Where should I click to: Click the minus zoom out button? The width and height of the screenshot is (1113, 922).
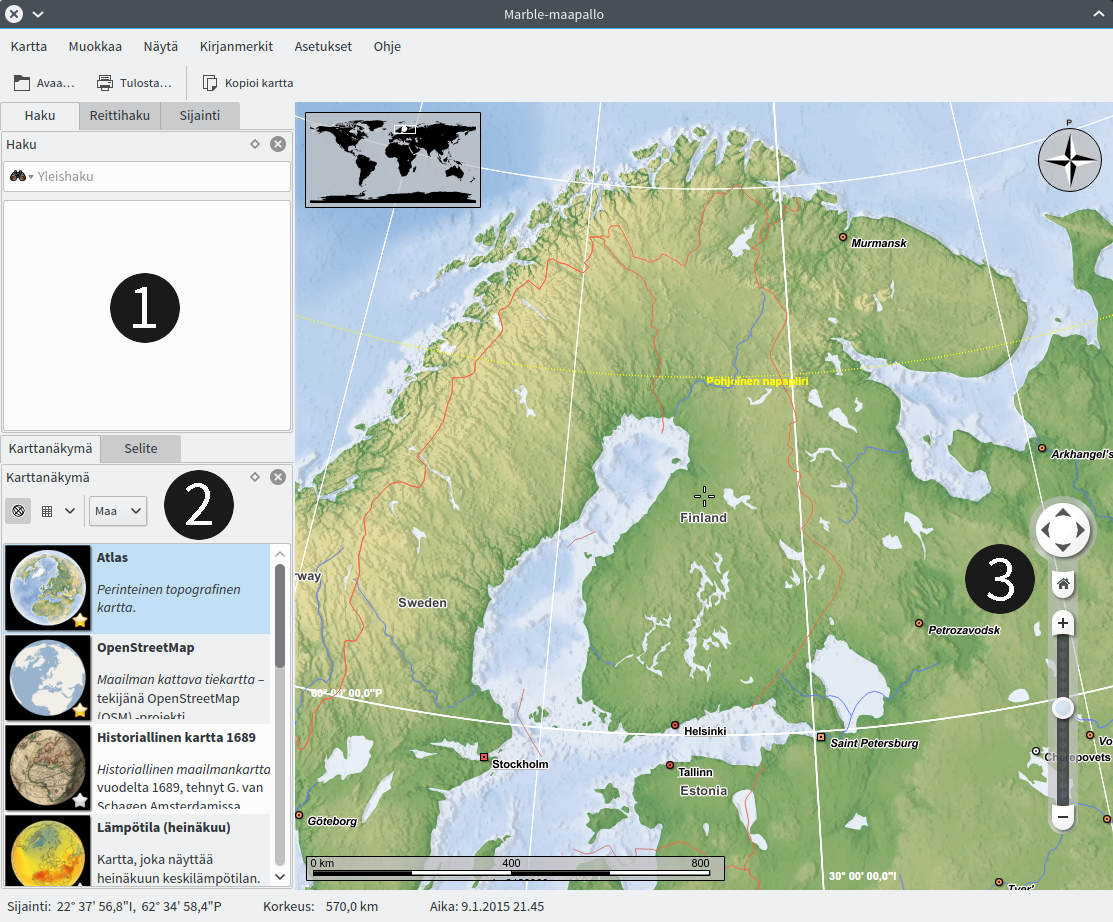1063,817
